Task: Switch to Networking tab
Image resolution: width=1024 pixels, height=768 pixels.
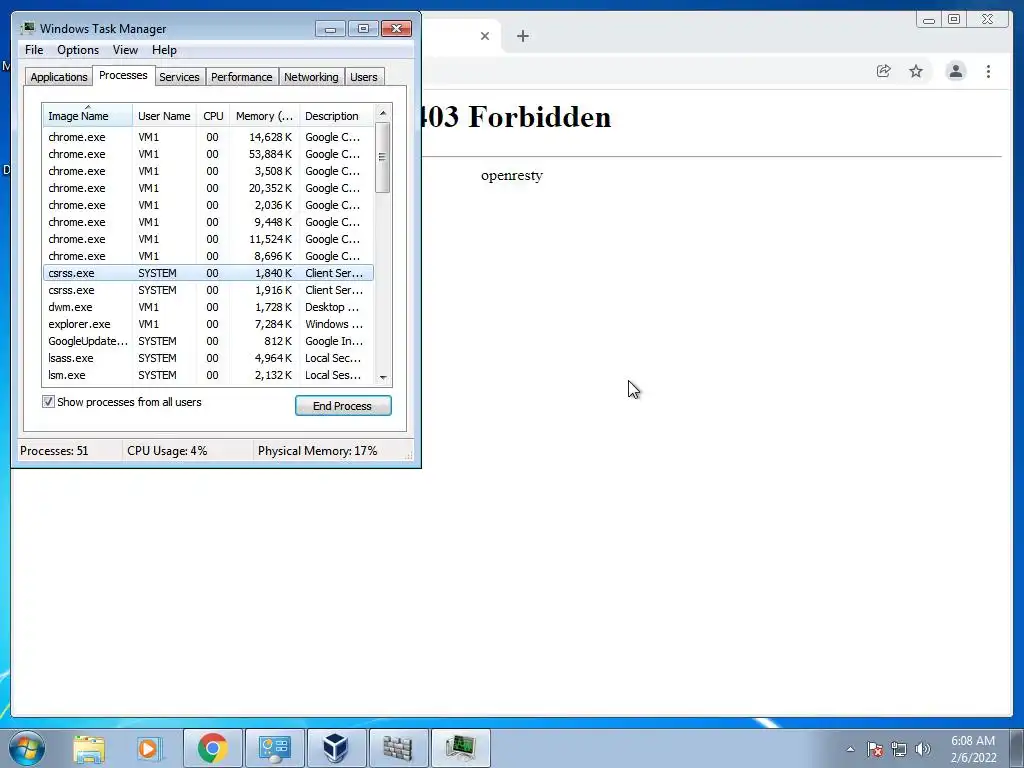Action: 311,77
